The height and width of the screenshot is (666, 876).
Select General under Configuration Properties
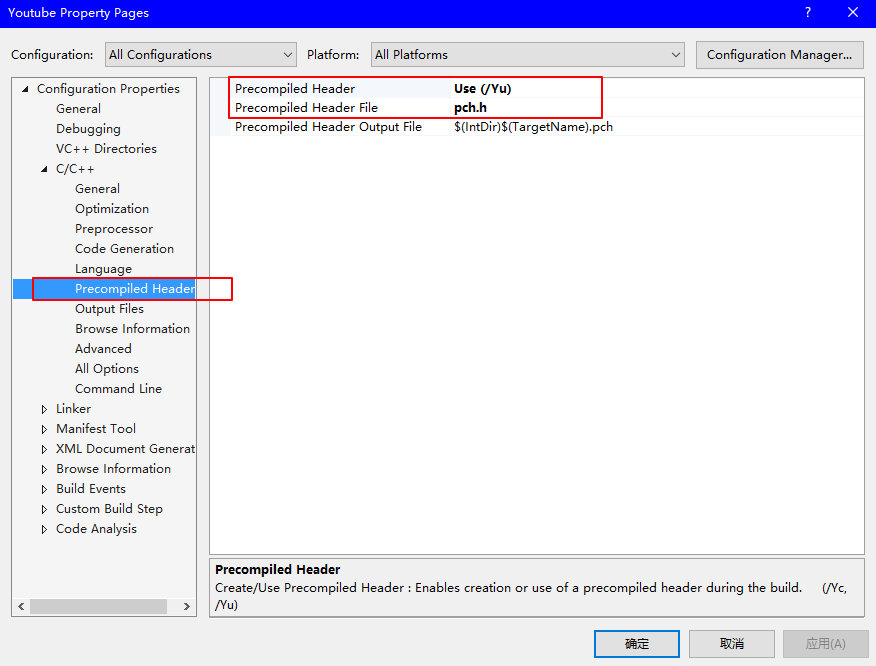pos(78,109)
